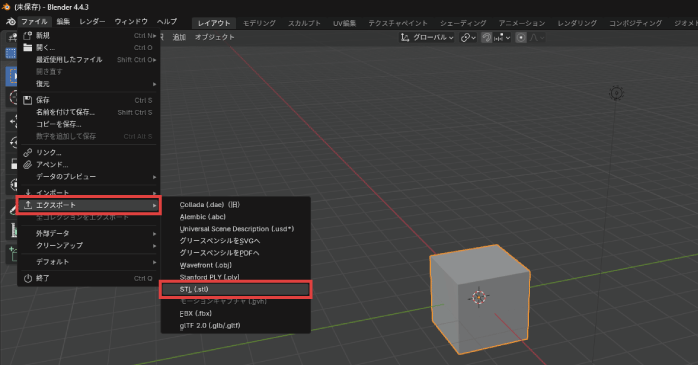Choose グリースペンシルをPDFへ export option
698x365 pixels.
(x=235, y=253)
